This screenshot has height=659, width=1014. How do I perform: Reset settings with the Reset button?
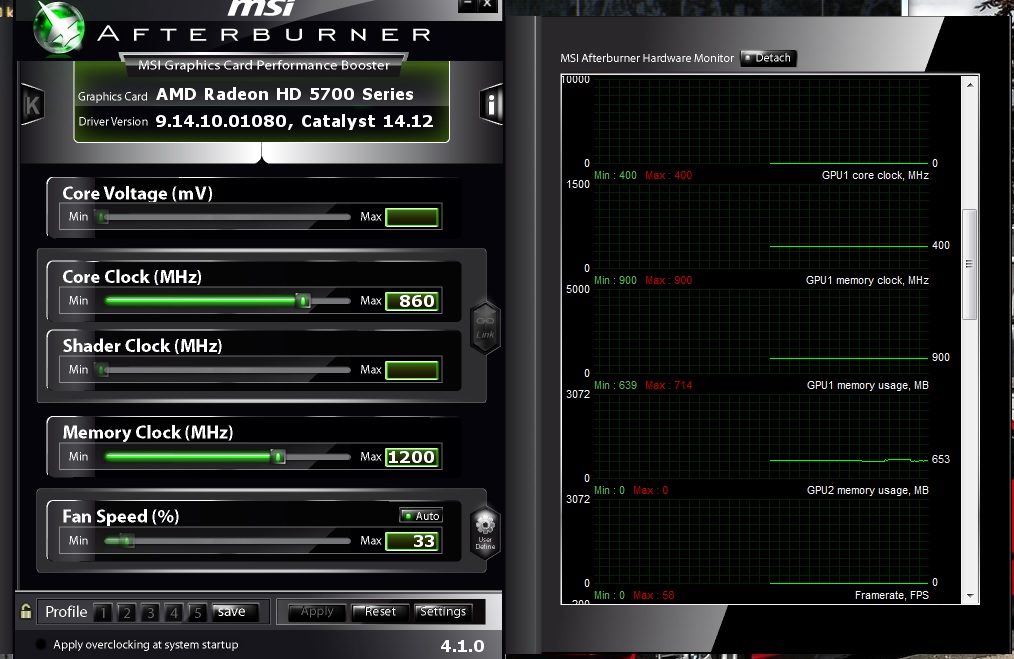point(380,612)
